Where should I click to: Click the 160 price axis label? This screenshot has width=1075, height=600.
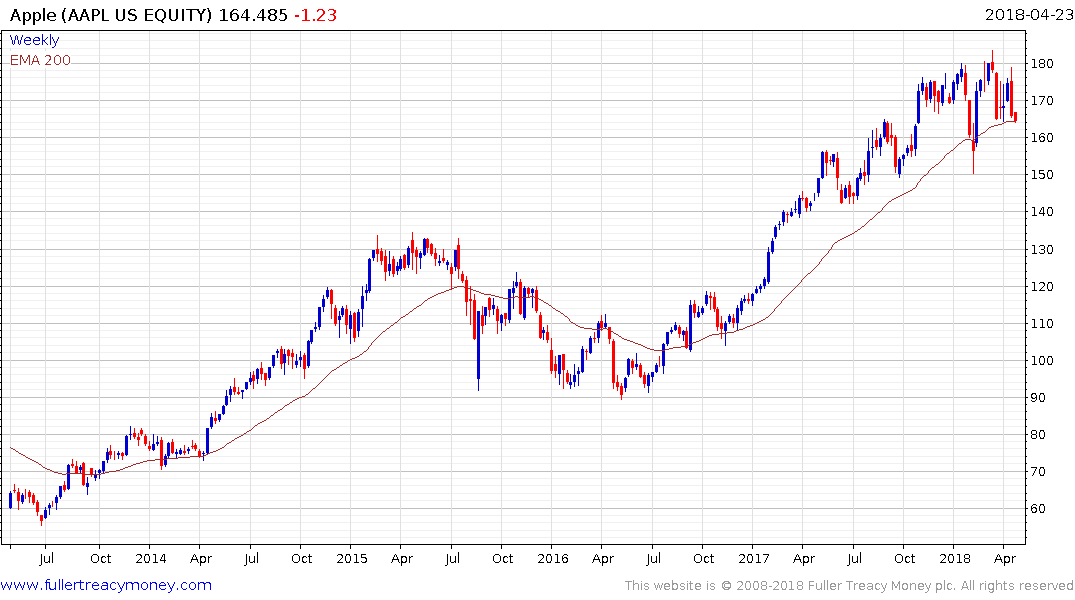pyautogui.click(x=1041, y=138)
